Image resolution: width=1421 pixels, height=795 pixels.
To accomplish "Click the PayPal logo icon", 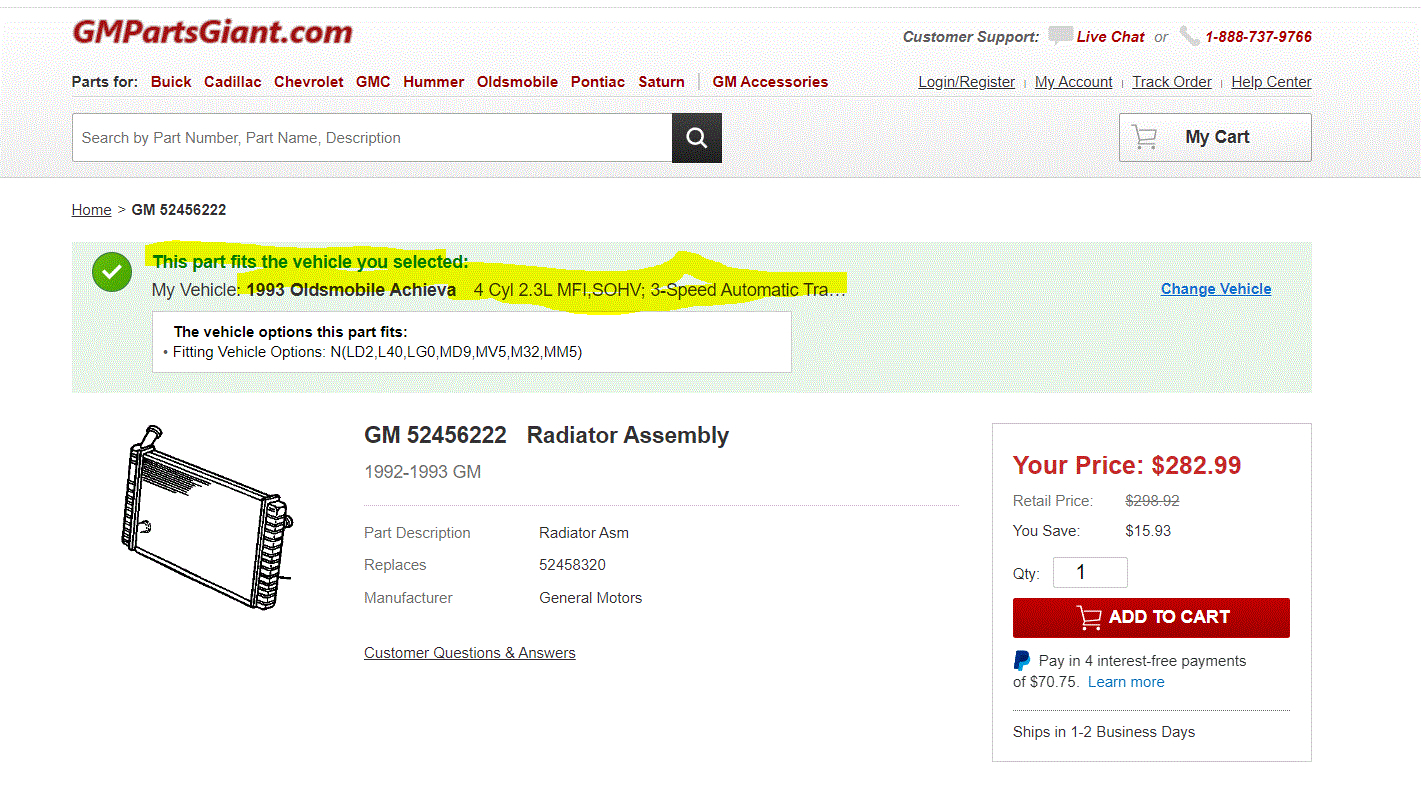I will coord(1022,661).
